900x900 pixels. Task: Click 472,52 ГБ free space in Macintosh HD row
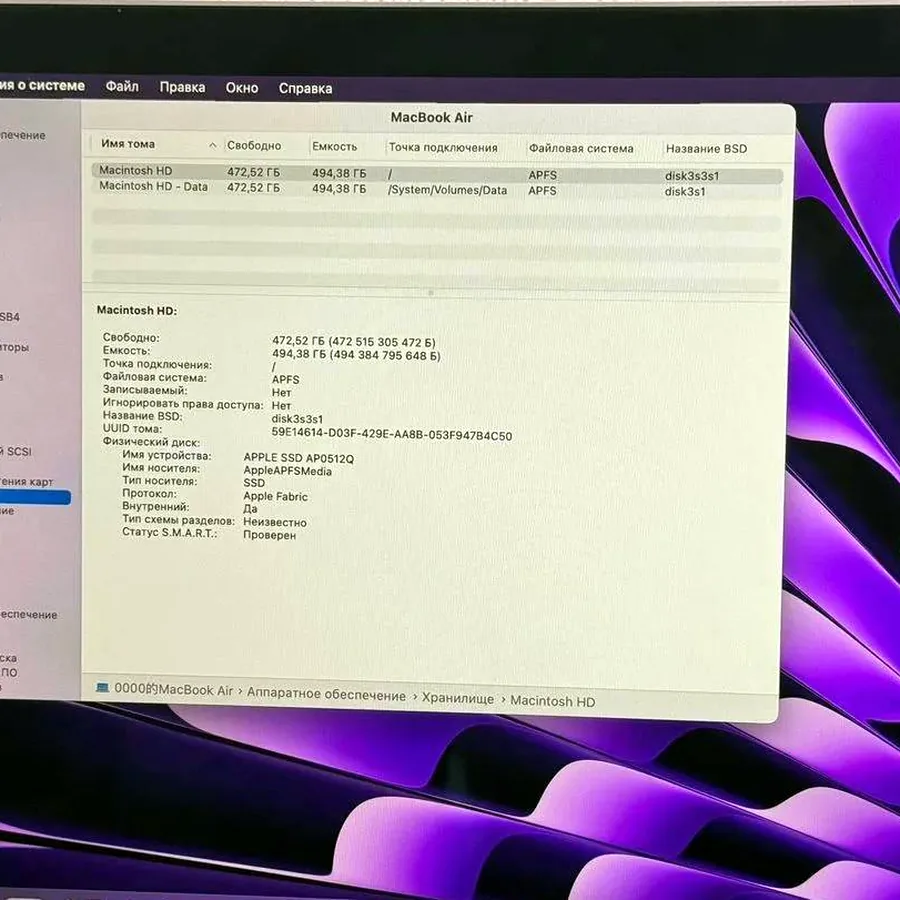tap(253, 172)
